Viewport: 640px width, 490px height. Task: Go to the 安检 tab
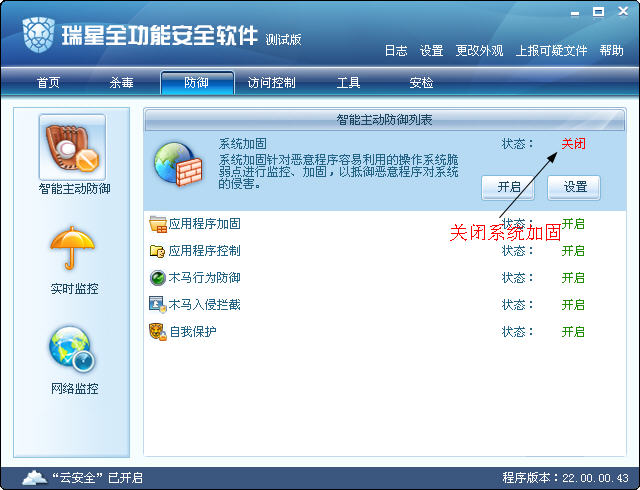pyautogui.click(x=421, y=83)
